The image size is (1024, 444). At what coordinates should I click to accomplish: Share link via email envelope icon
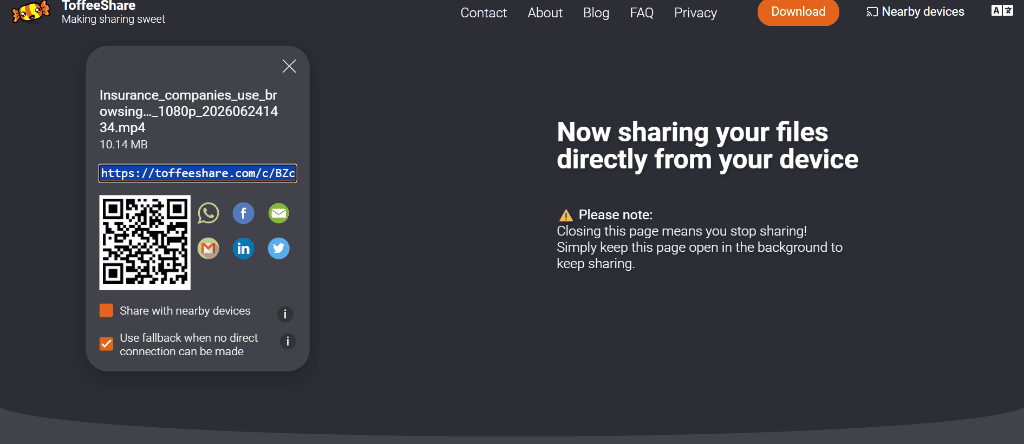[x=279, y=214]
